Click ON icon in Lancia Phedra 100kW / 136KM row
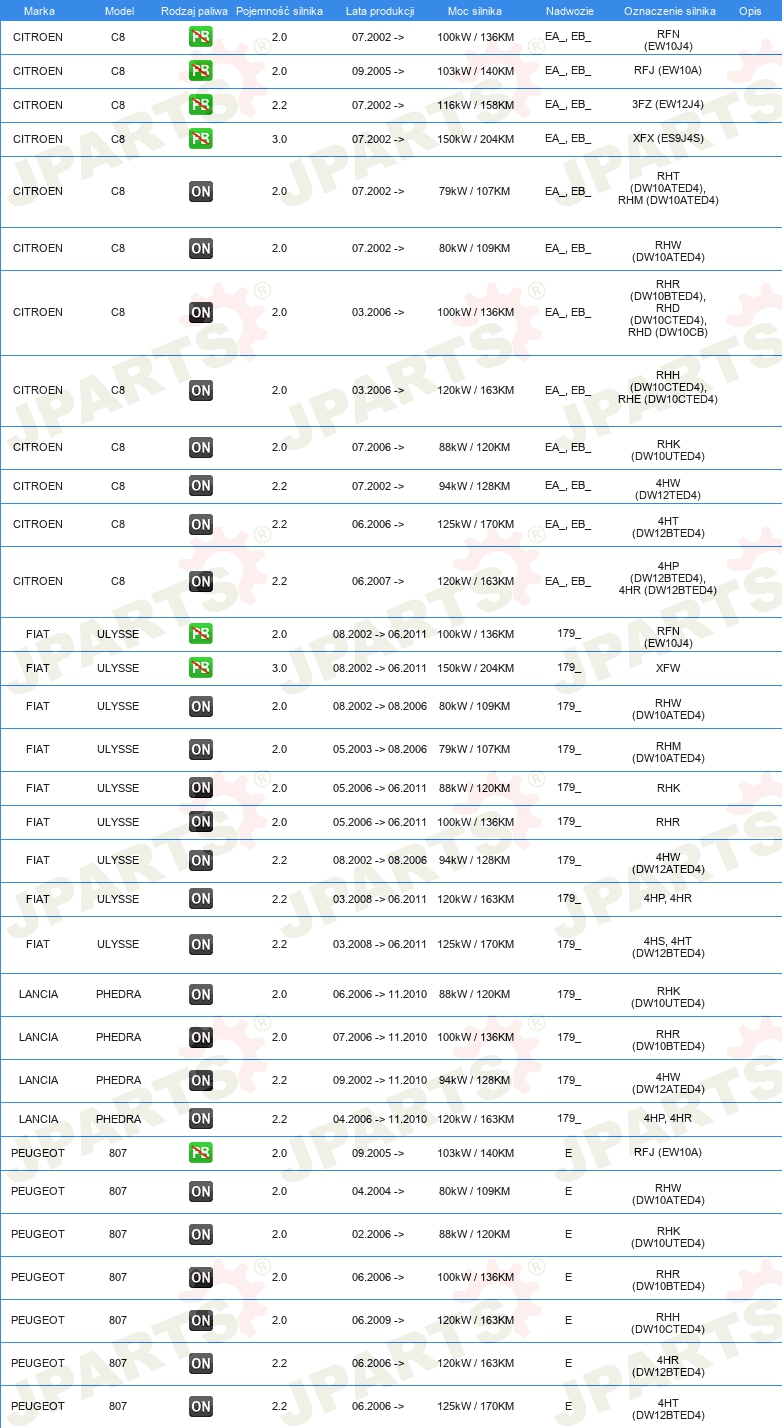This screenshot has width=782, height=1428. click(200, 1037)
